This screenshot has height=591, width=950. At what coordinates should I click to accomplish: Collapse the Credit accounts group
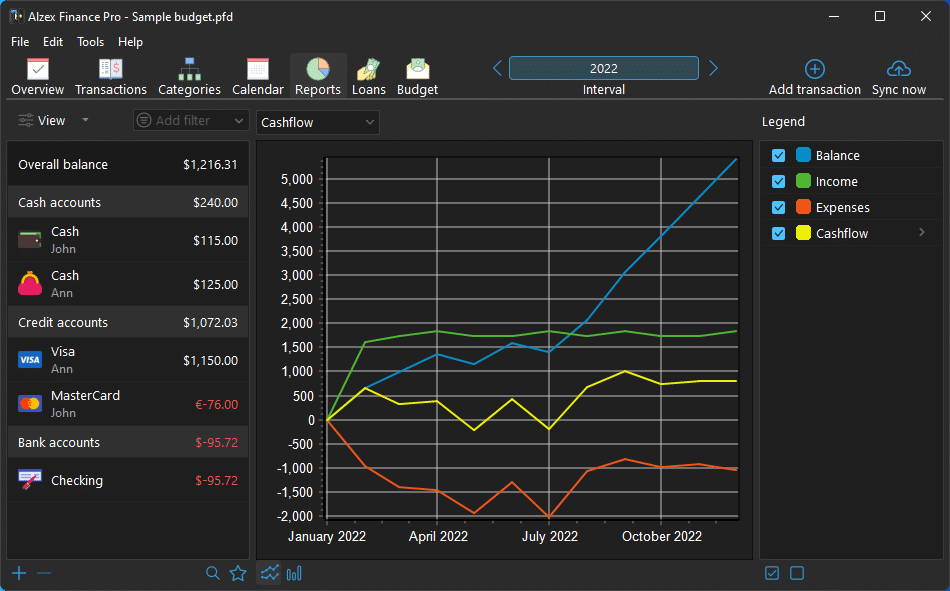point(128,322)
